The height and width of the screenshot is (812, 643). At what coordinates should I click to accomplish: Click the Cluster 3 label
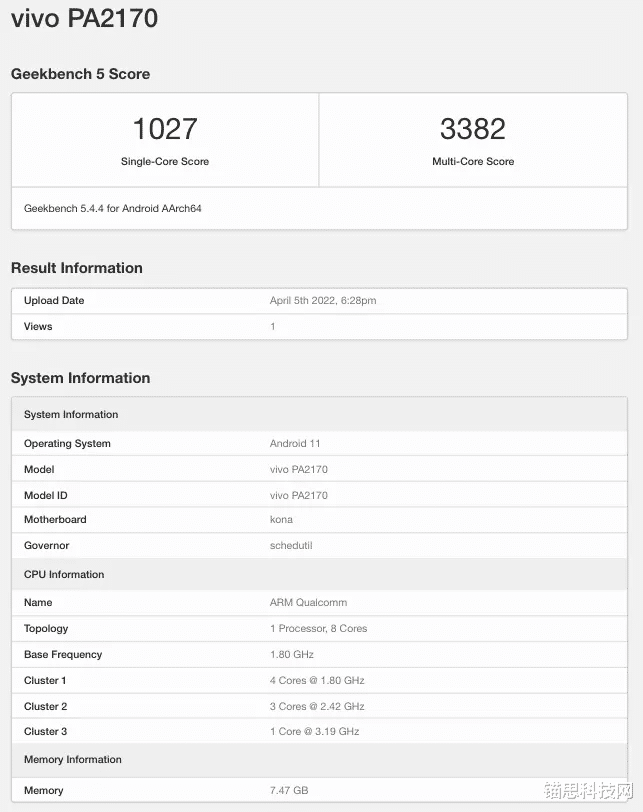coord(45,731)
